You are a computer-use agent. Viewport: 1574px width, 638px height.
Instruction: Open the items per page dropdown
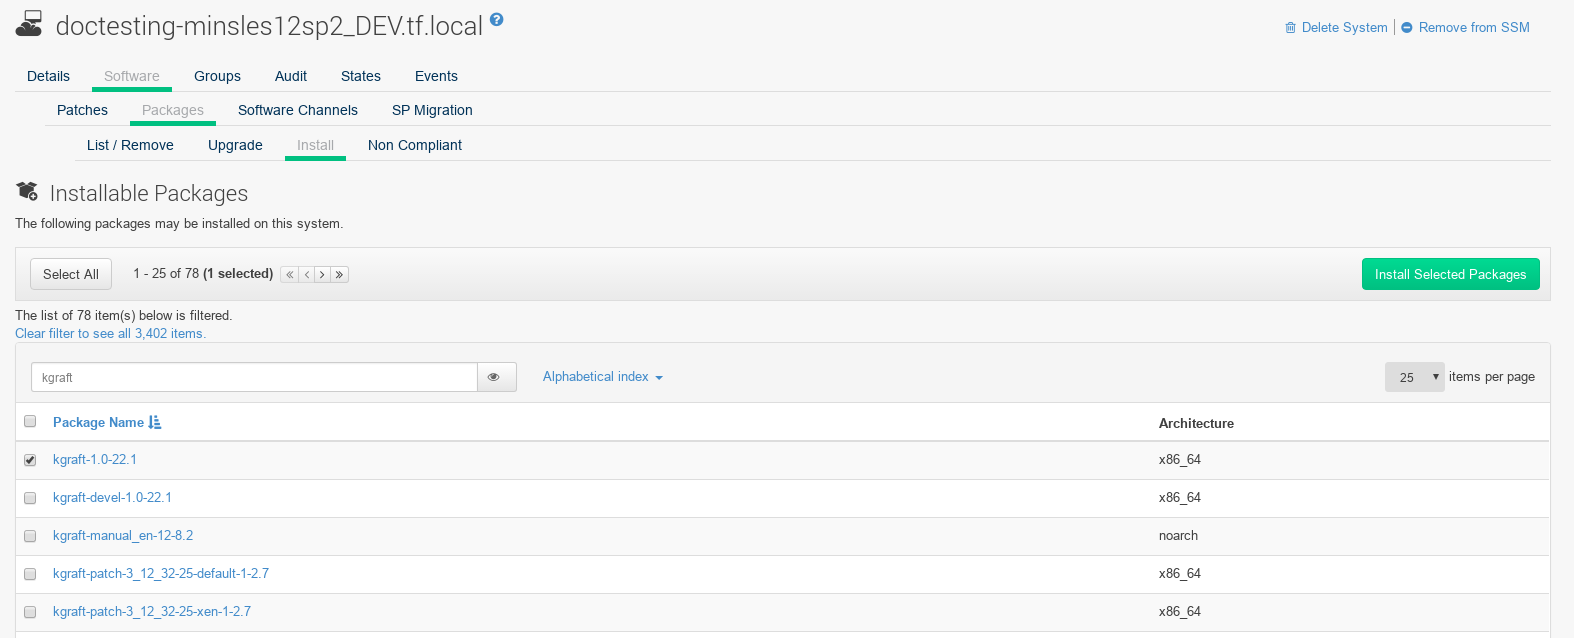click(x=1414, y=377)
